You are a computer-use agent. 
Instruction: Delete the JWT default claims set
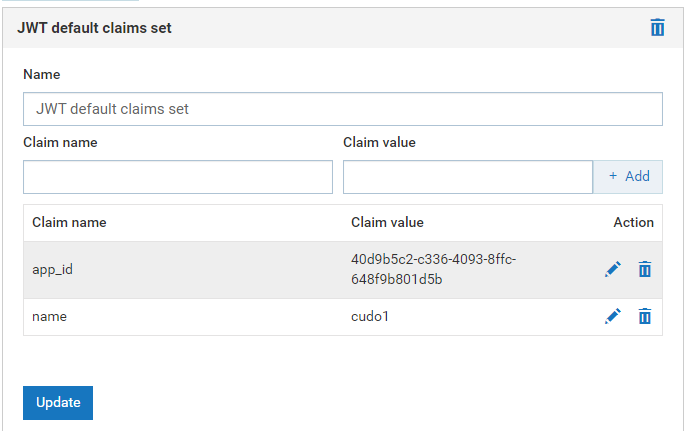[x=657, y=28]
